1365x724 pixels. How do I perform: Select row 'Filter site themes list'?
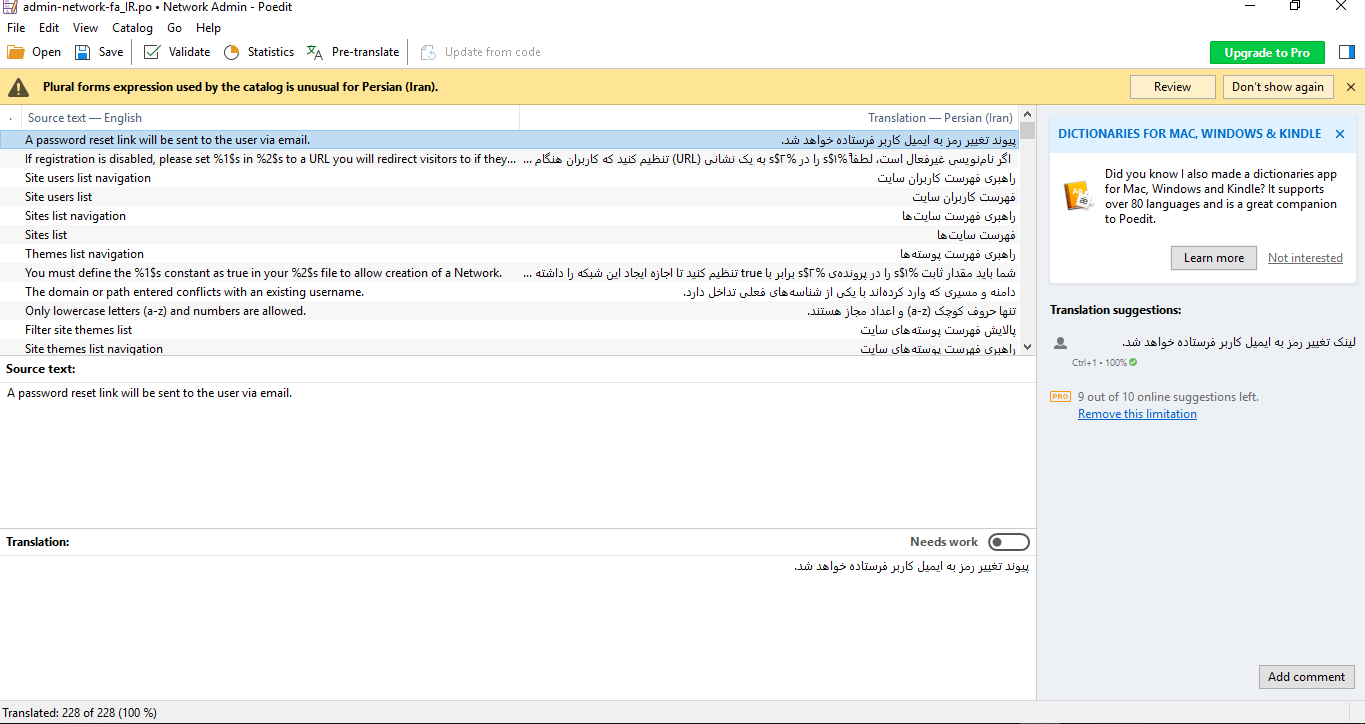[x=510, y=330]
